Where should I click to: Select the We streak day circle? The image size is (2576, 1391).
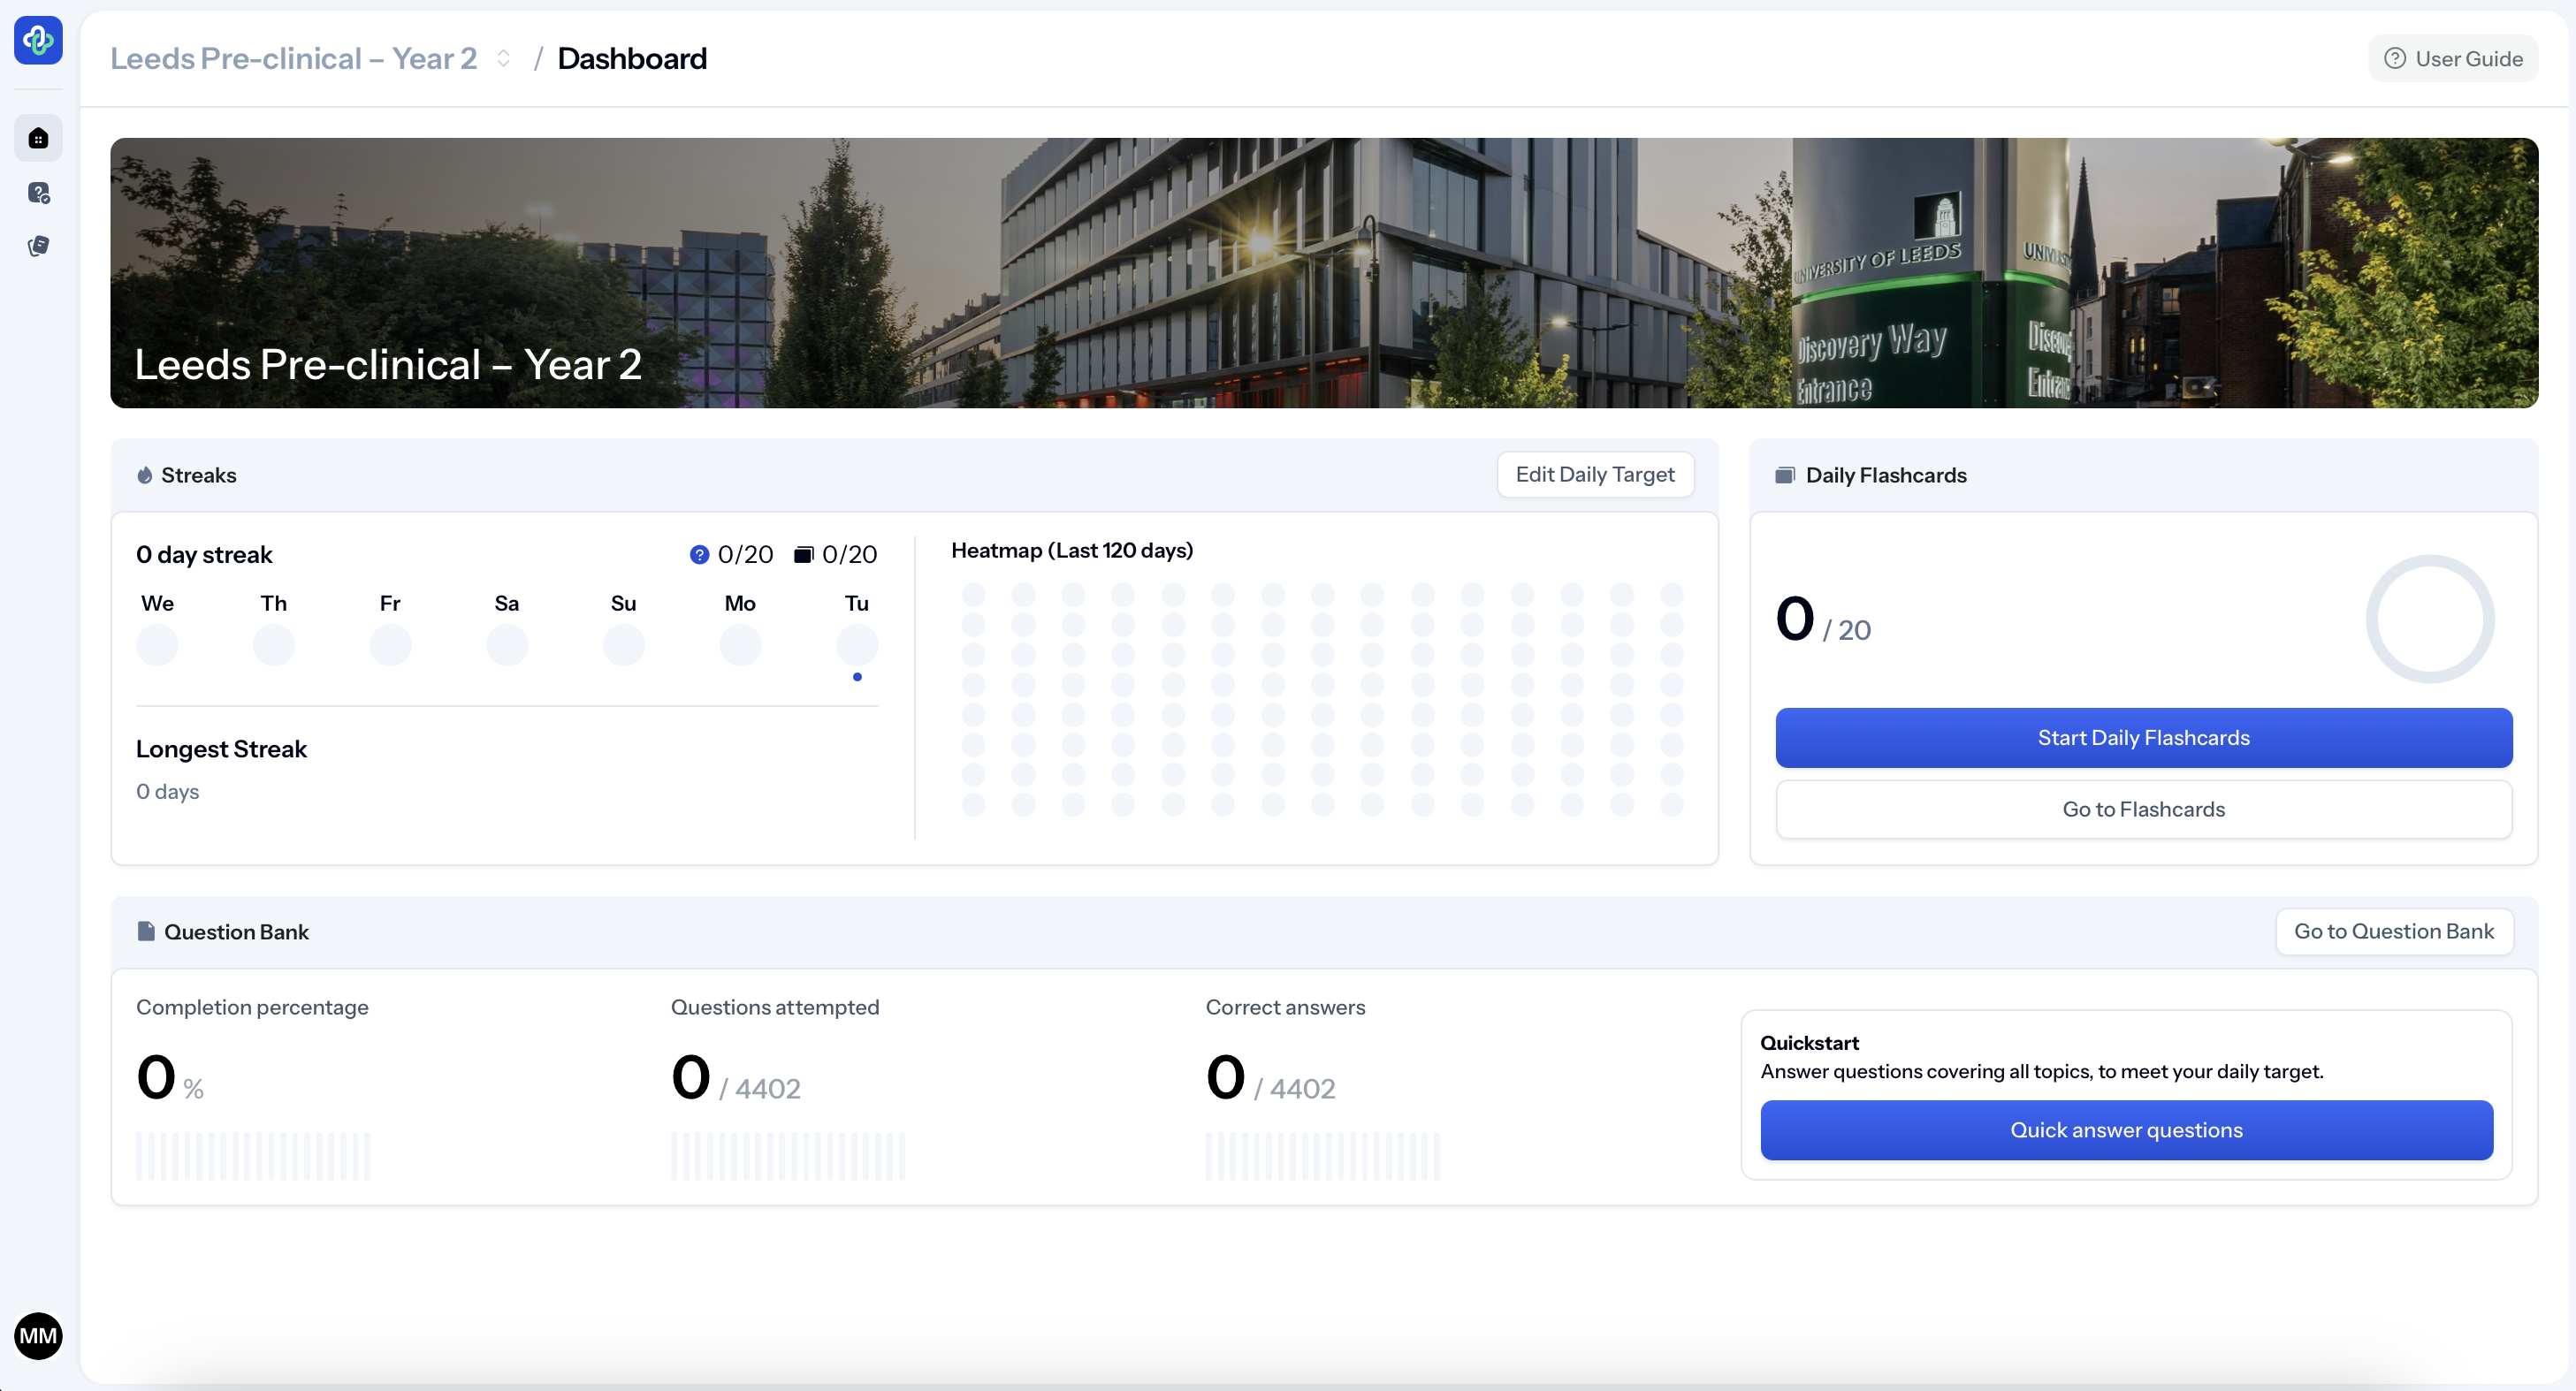[x=157, y=645]
